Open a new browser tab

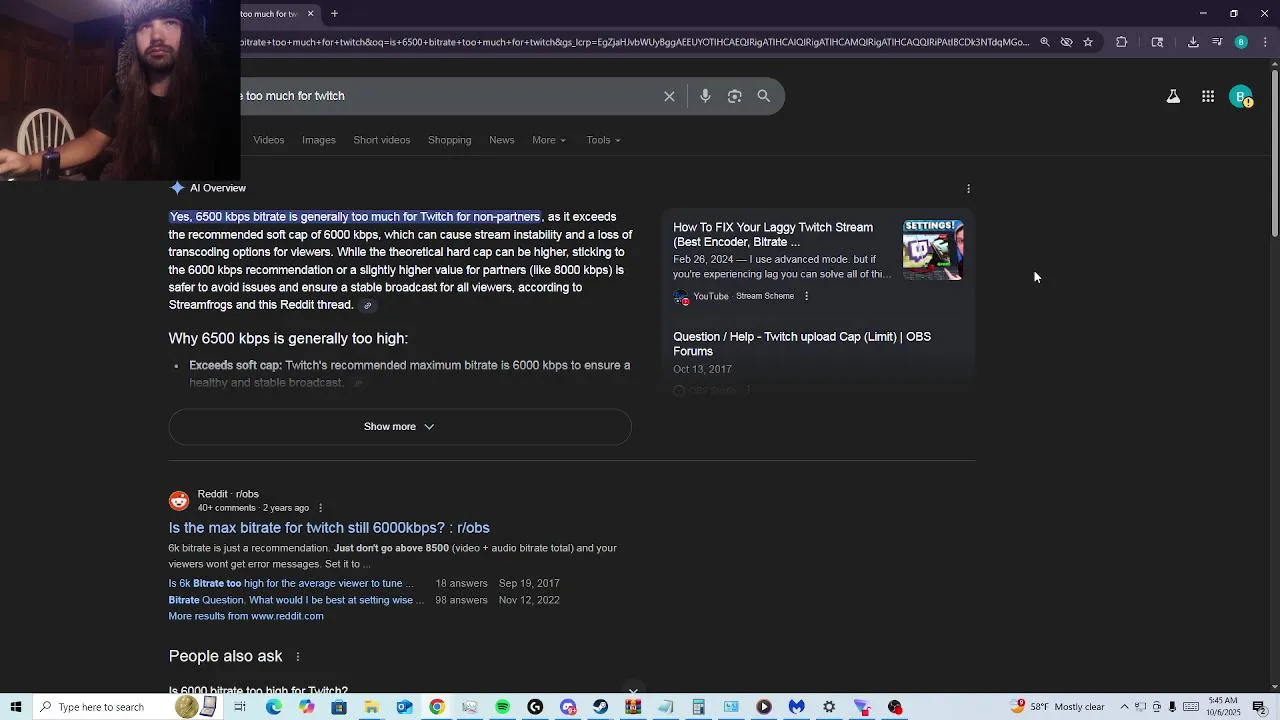click(334, 13)
